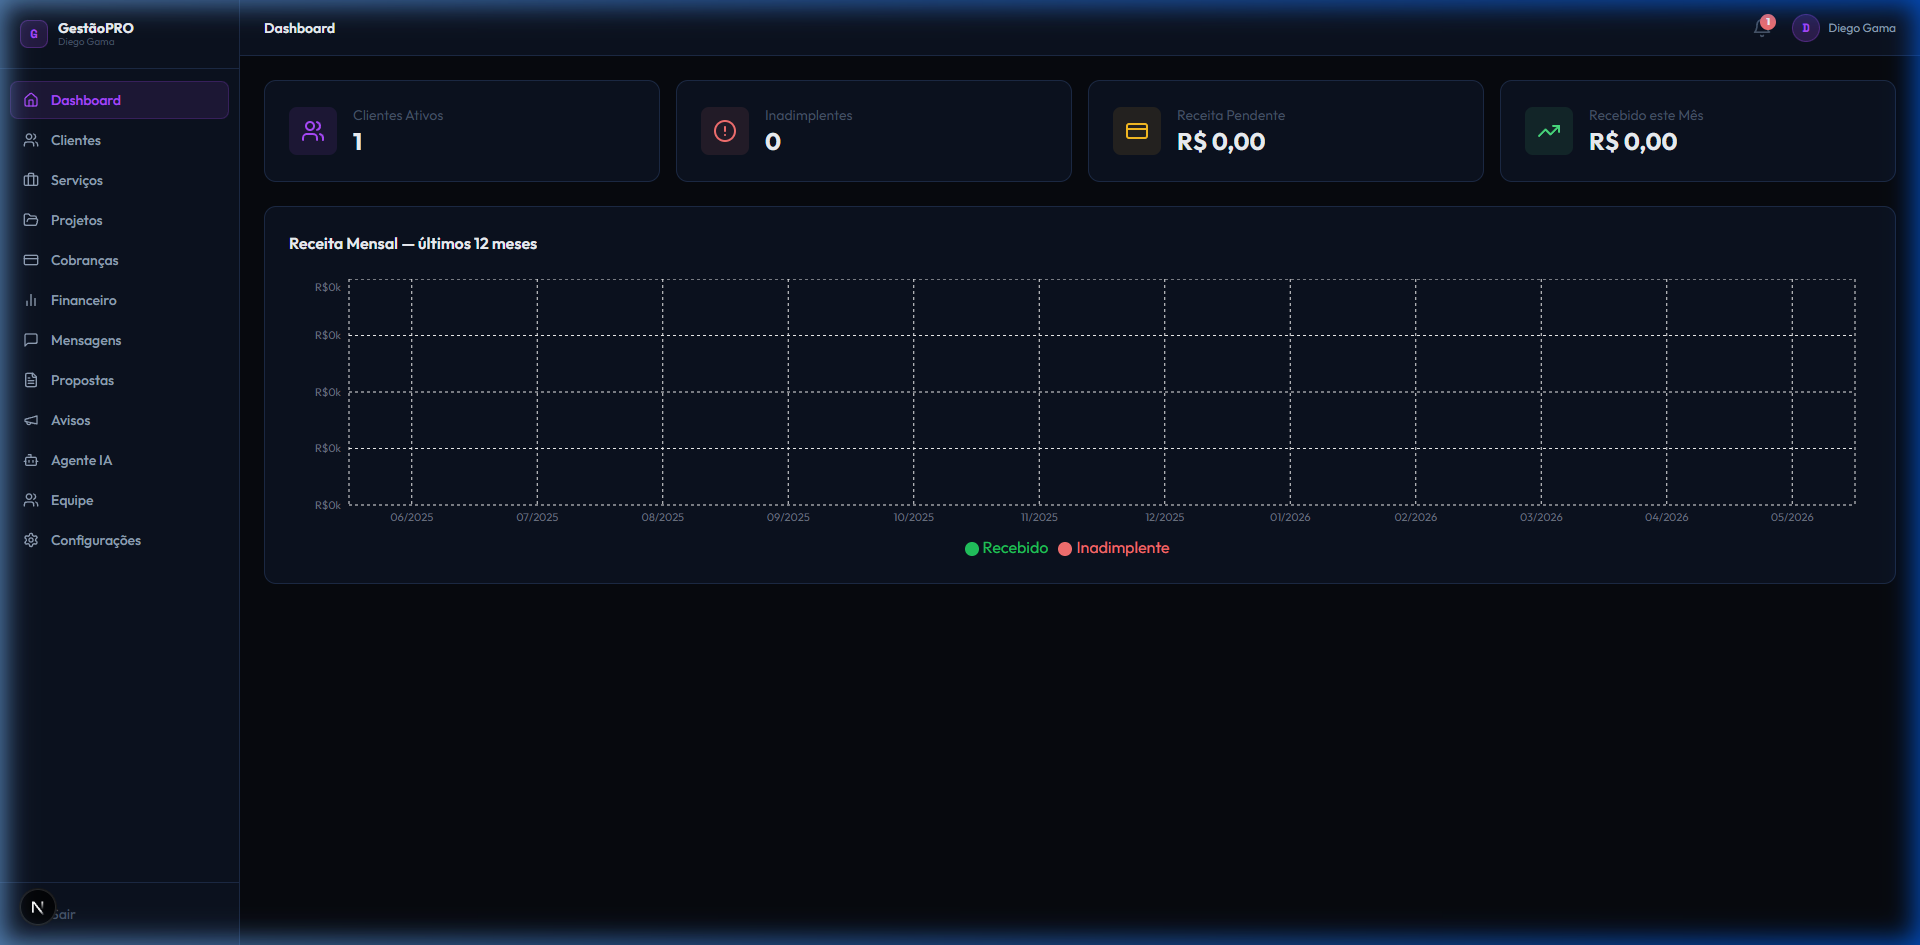The width and height of the screenshot is (1920, 945).
Task: Click the 01/2026 axis label
Action: pos(1290,517)
